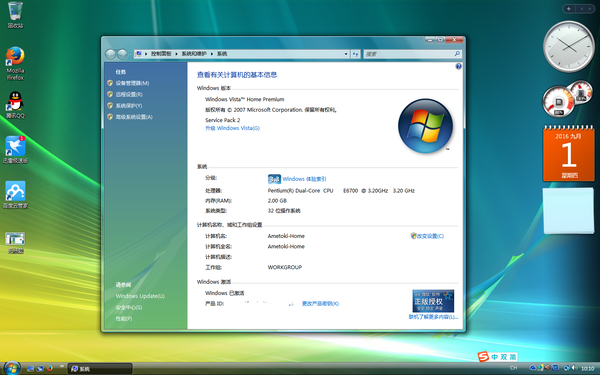Open 性能(P) in See also
Screen dimensions: 600x375
click(124, 318)
